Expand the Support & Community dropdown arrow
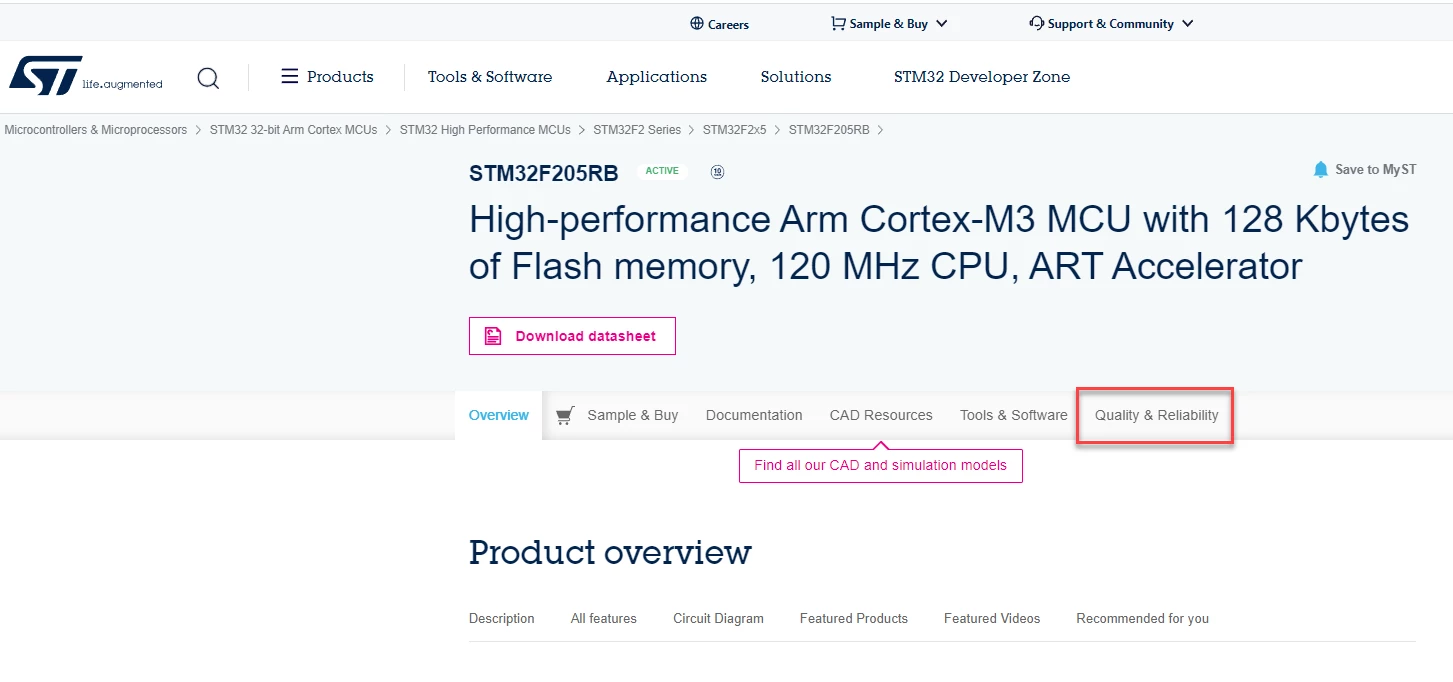 pyautogui.click(x=1187, y=24)
